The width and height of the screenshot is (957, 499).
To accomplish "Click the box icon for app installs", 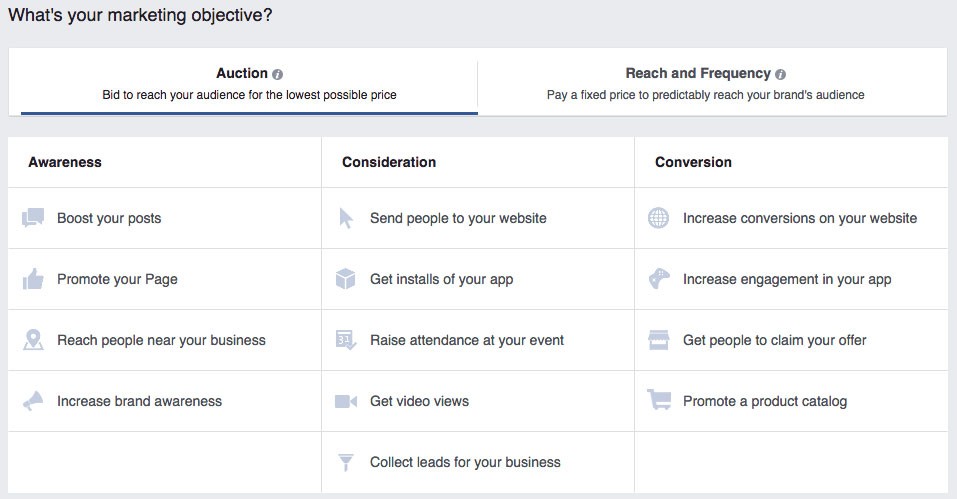I will [x=346, y=279].
